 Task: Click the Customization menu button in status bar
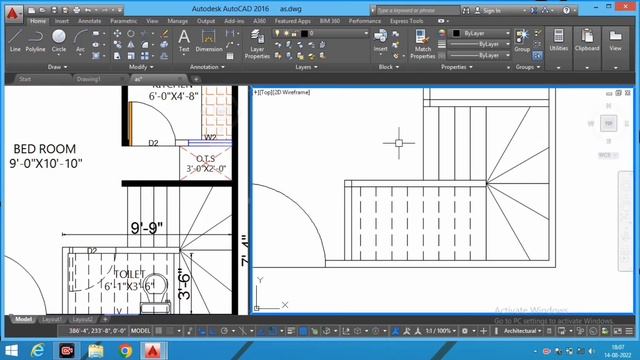[x=629, y=331]
